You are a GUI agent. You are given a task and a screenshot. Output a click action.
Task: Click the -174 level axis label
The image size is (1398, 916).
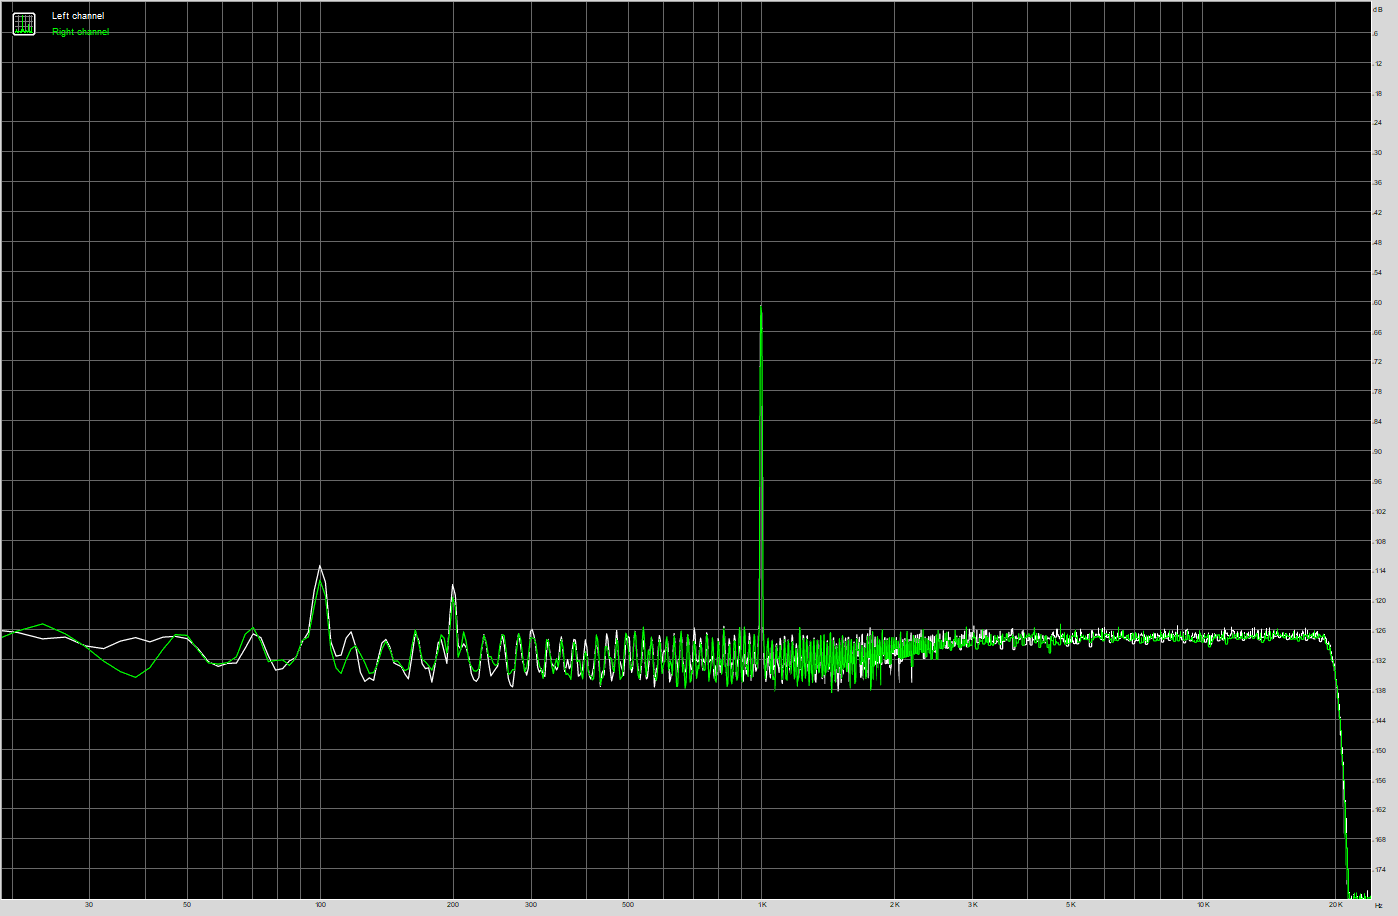pos(1379,870)
